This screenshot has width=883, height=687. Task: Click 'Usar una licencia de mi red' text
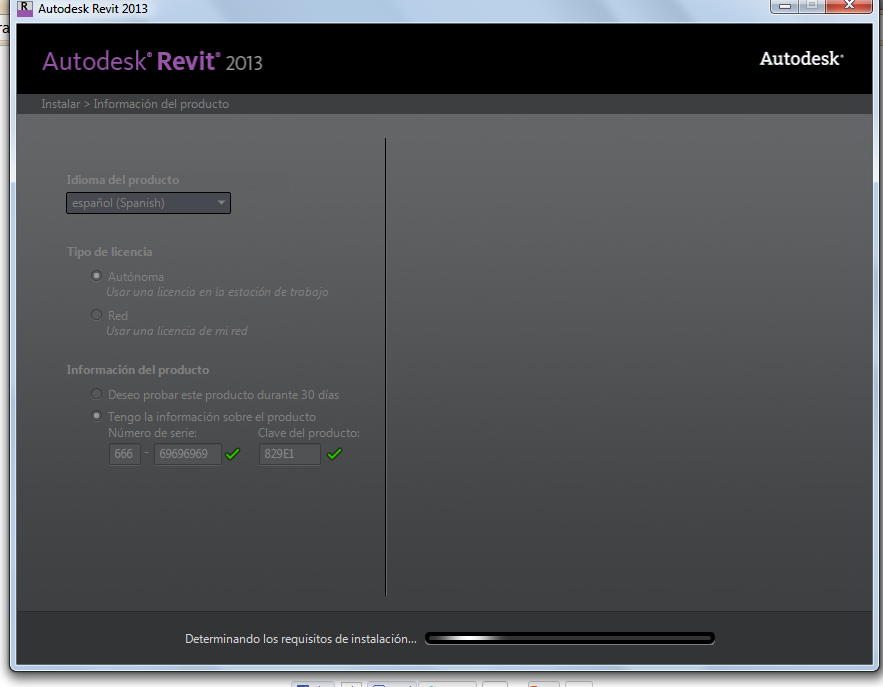[x=177, y=331]
